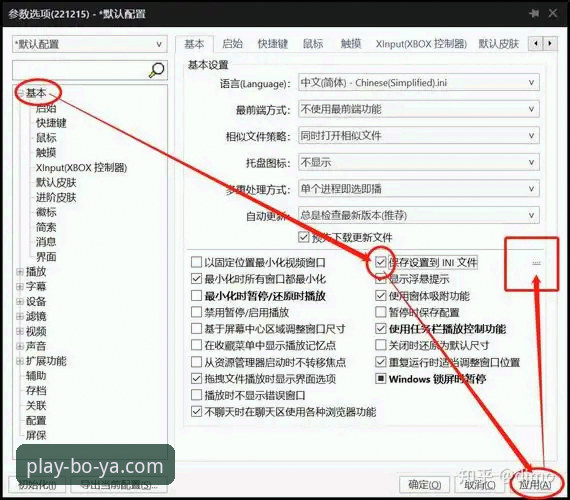Enable 禁用暂停/启用播放 option
This screenshot has height=500, width=570.
pos(196,312)
